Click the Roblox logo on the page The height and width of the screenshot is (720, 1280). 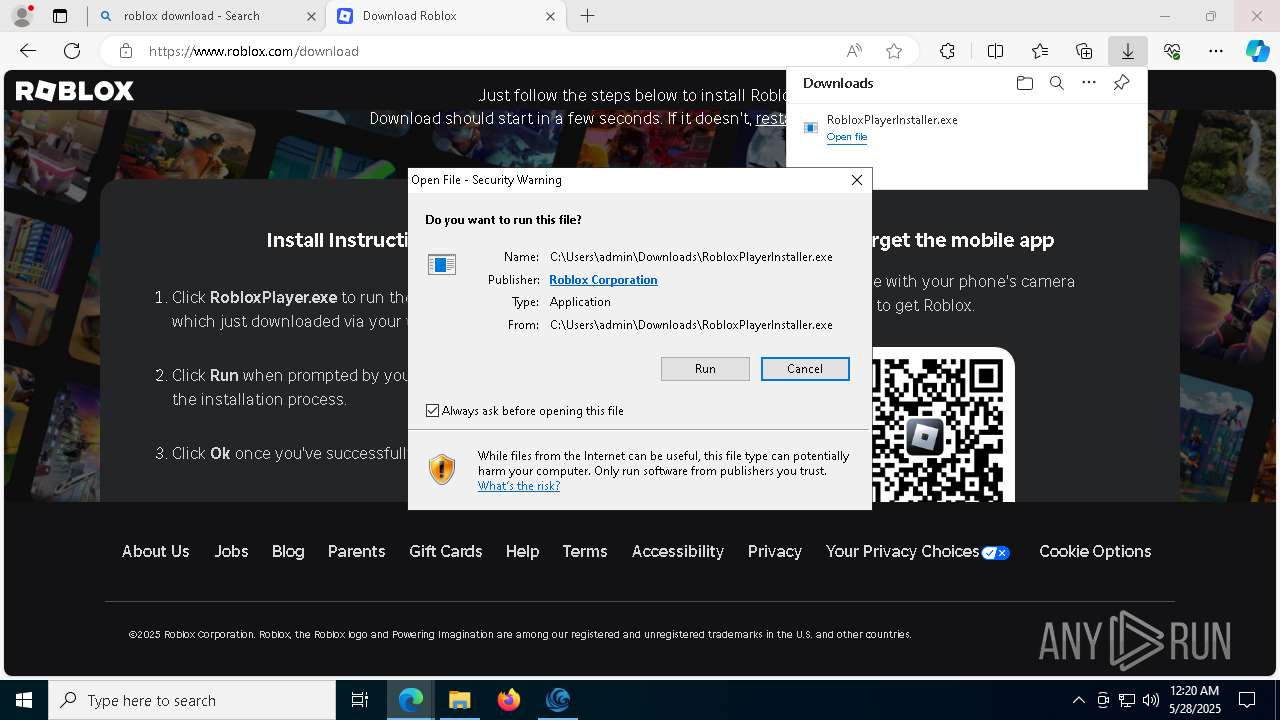(74, 91)
